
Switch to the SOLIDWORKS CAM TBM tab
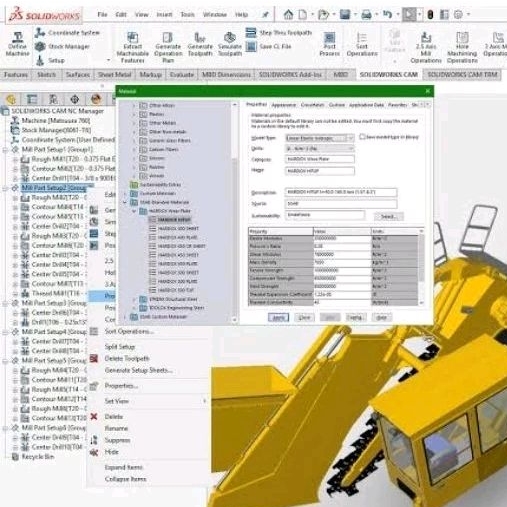tap(462, 74)
